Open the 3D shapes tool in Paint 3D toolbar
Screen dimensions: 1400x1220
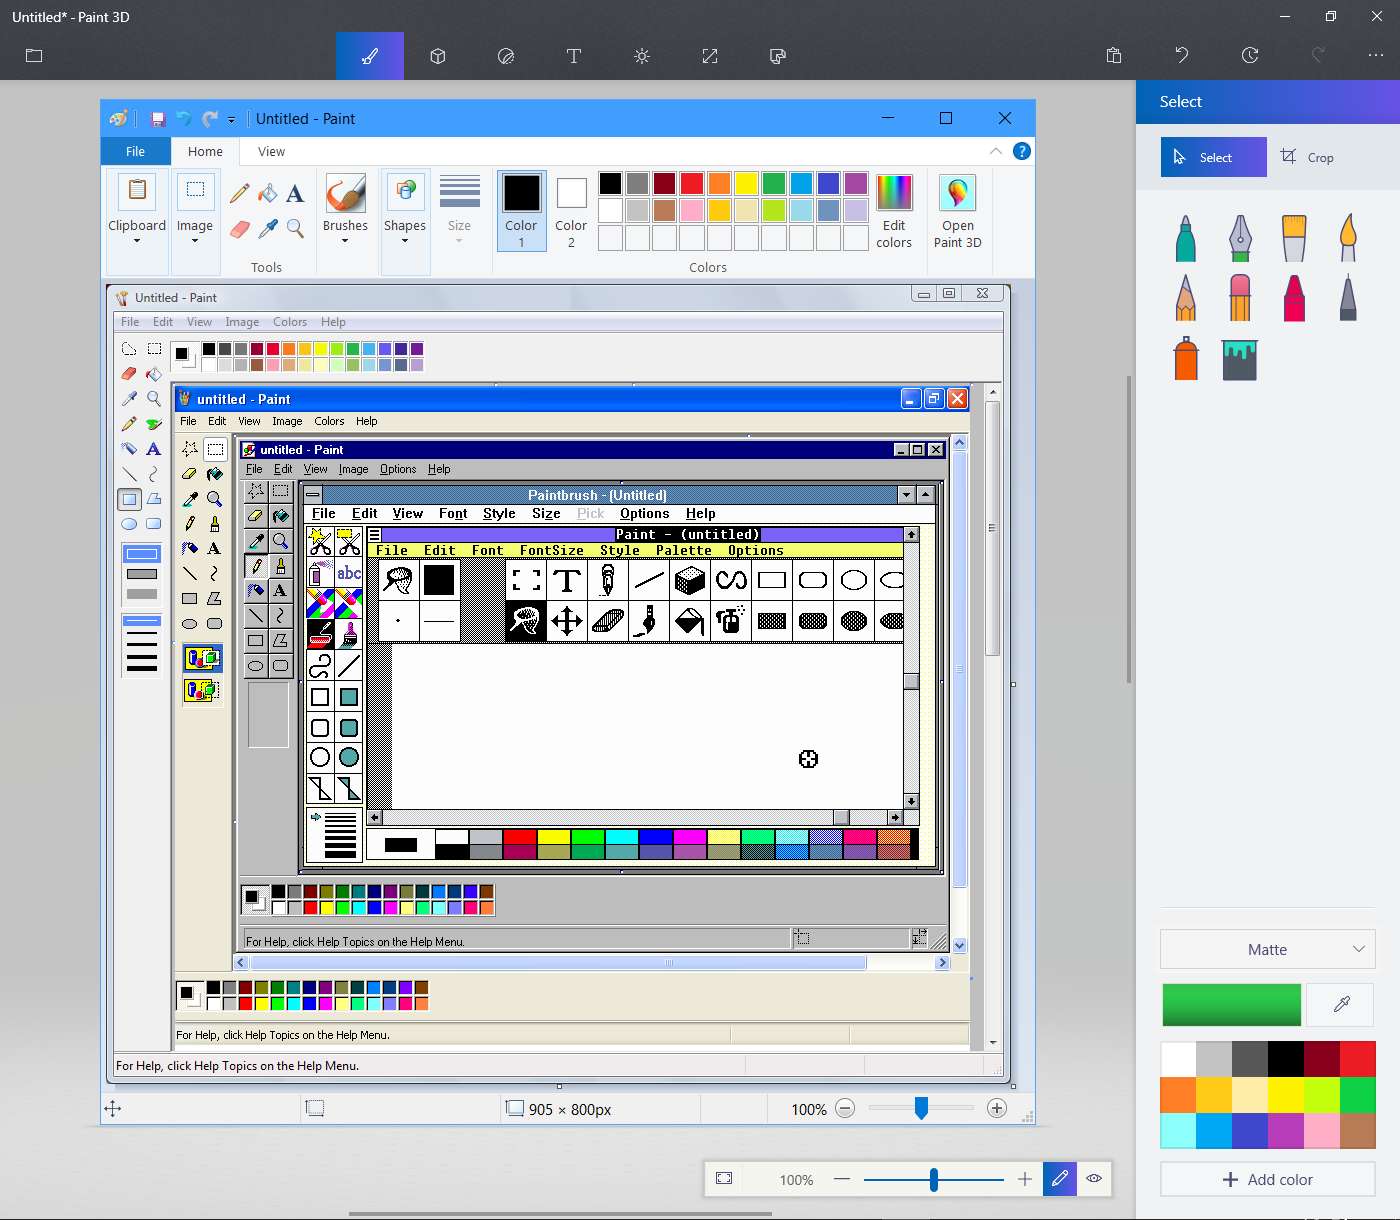tap(438, 56)
